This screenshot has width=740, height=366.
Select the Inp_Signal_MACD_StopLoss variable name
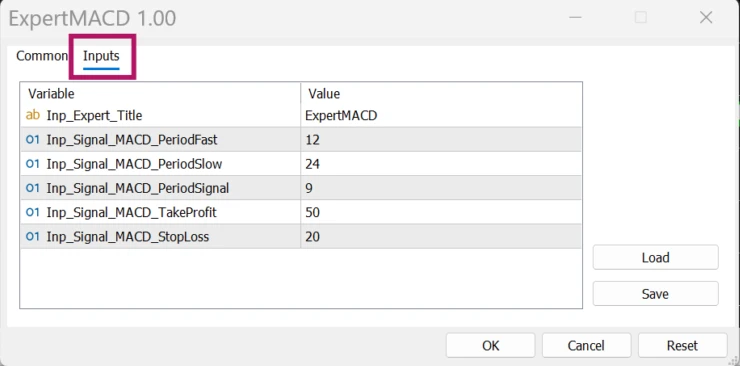(128, 237)
